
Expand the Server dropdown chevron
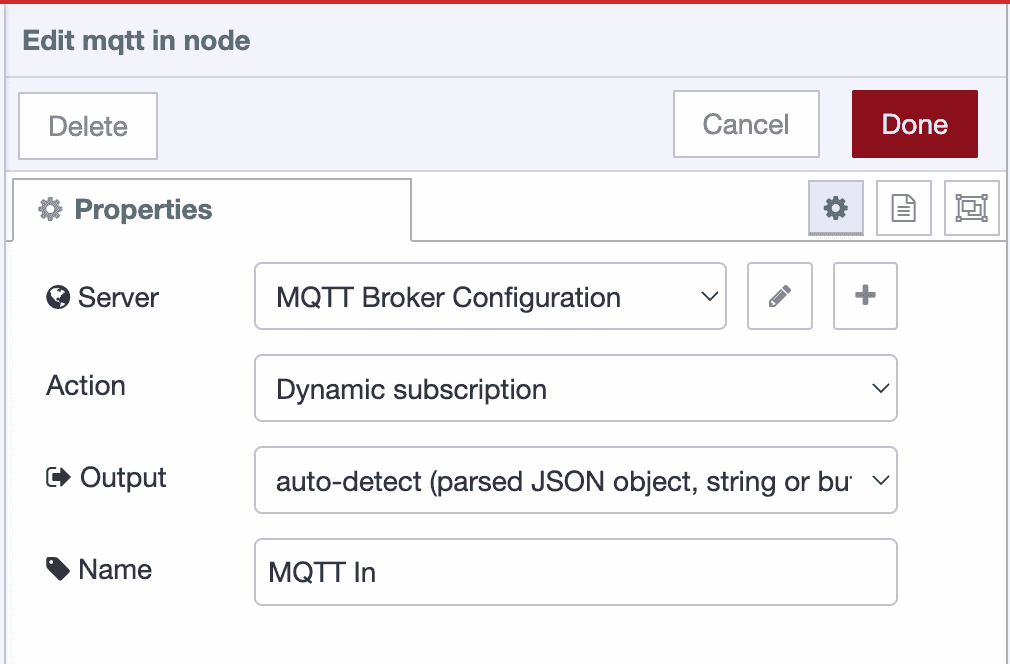pos(709,296)
